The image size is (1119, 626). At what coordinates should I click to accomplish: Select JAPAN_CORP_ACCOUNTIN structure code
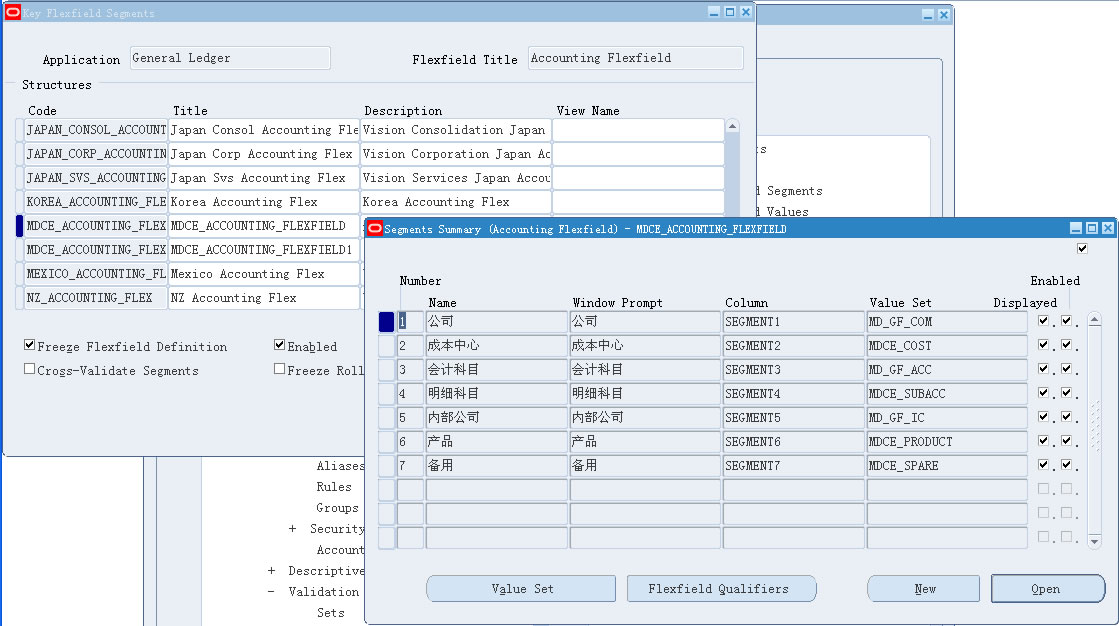(x=96, y=153)
